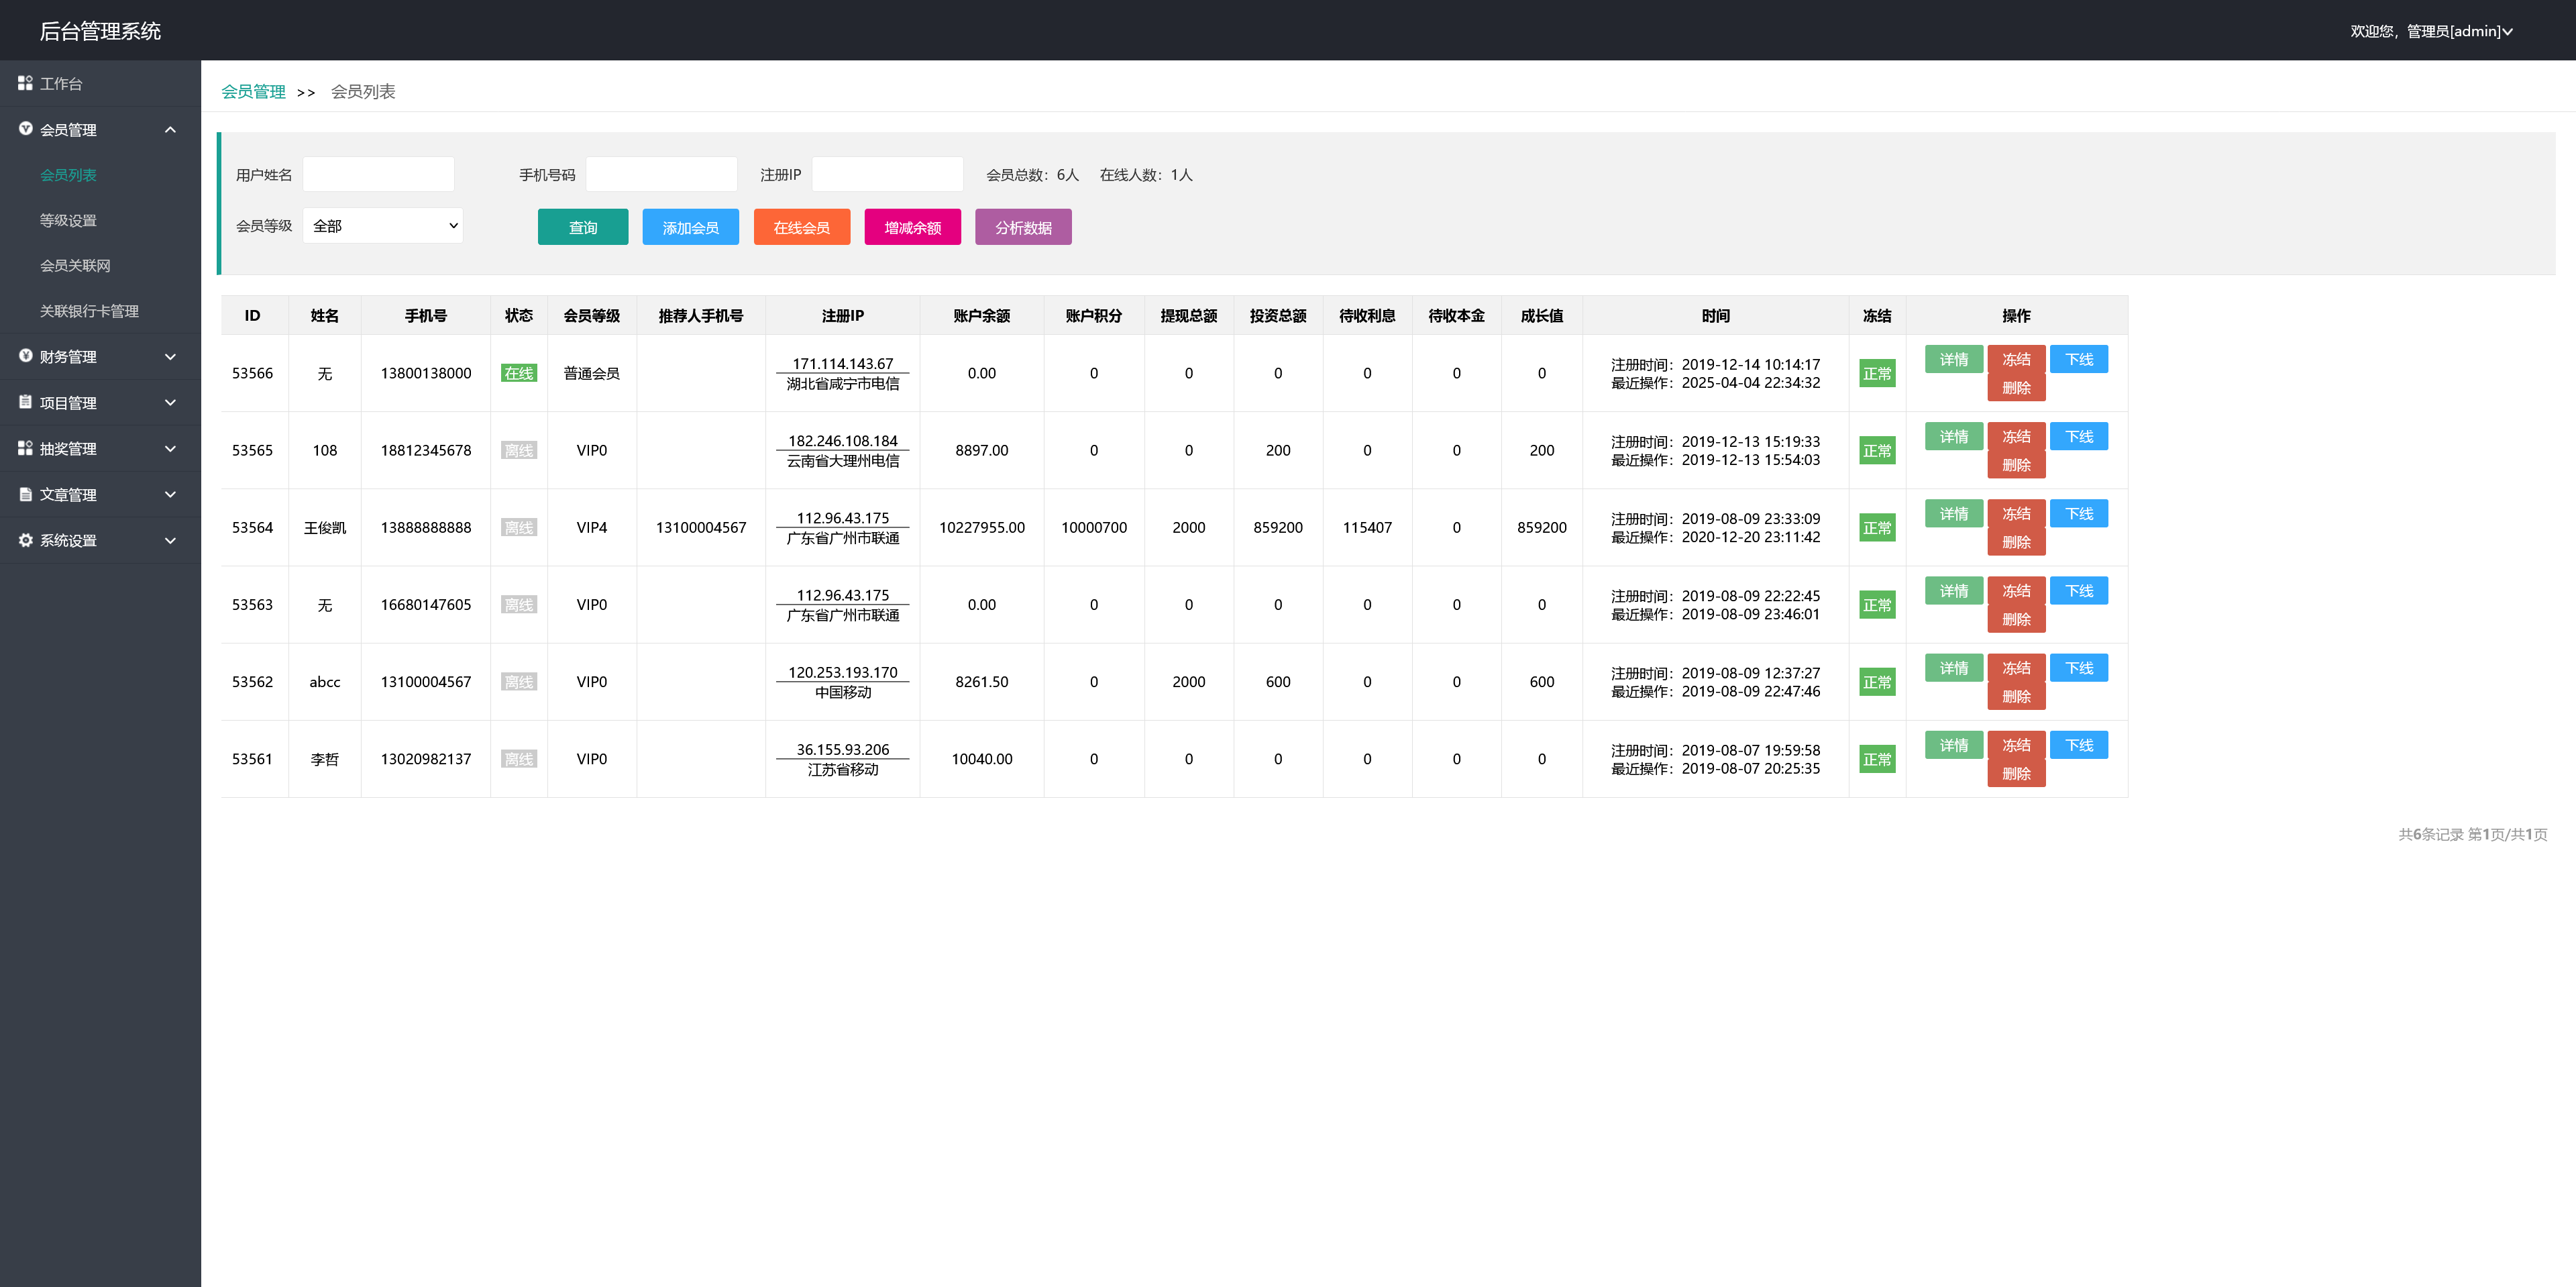Collapse the 会员管理 menu chevron
The height and width of the screenshot is (1287, 2576).
(x=170, y=130)
